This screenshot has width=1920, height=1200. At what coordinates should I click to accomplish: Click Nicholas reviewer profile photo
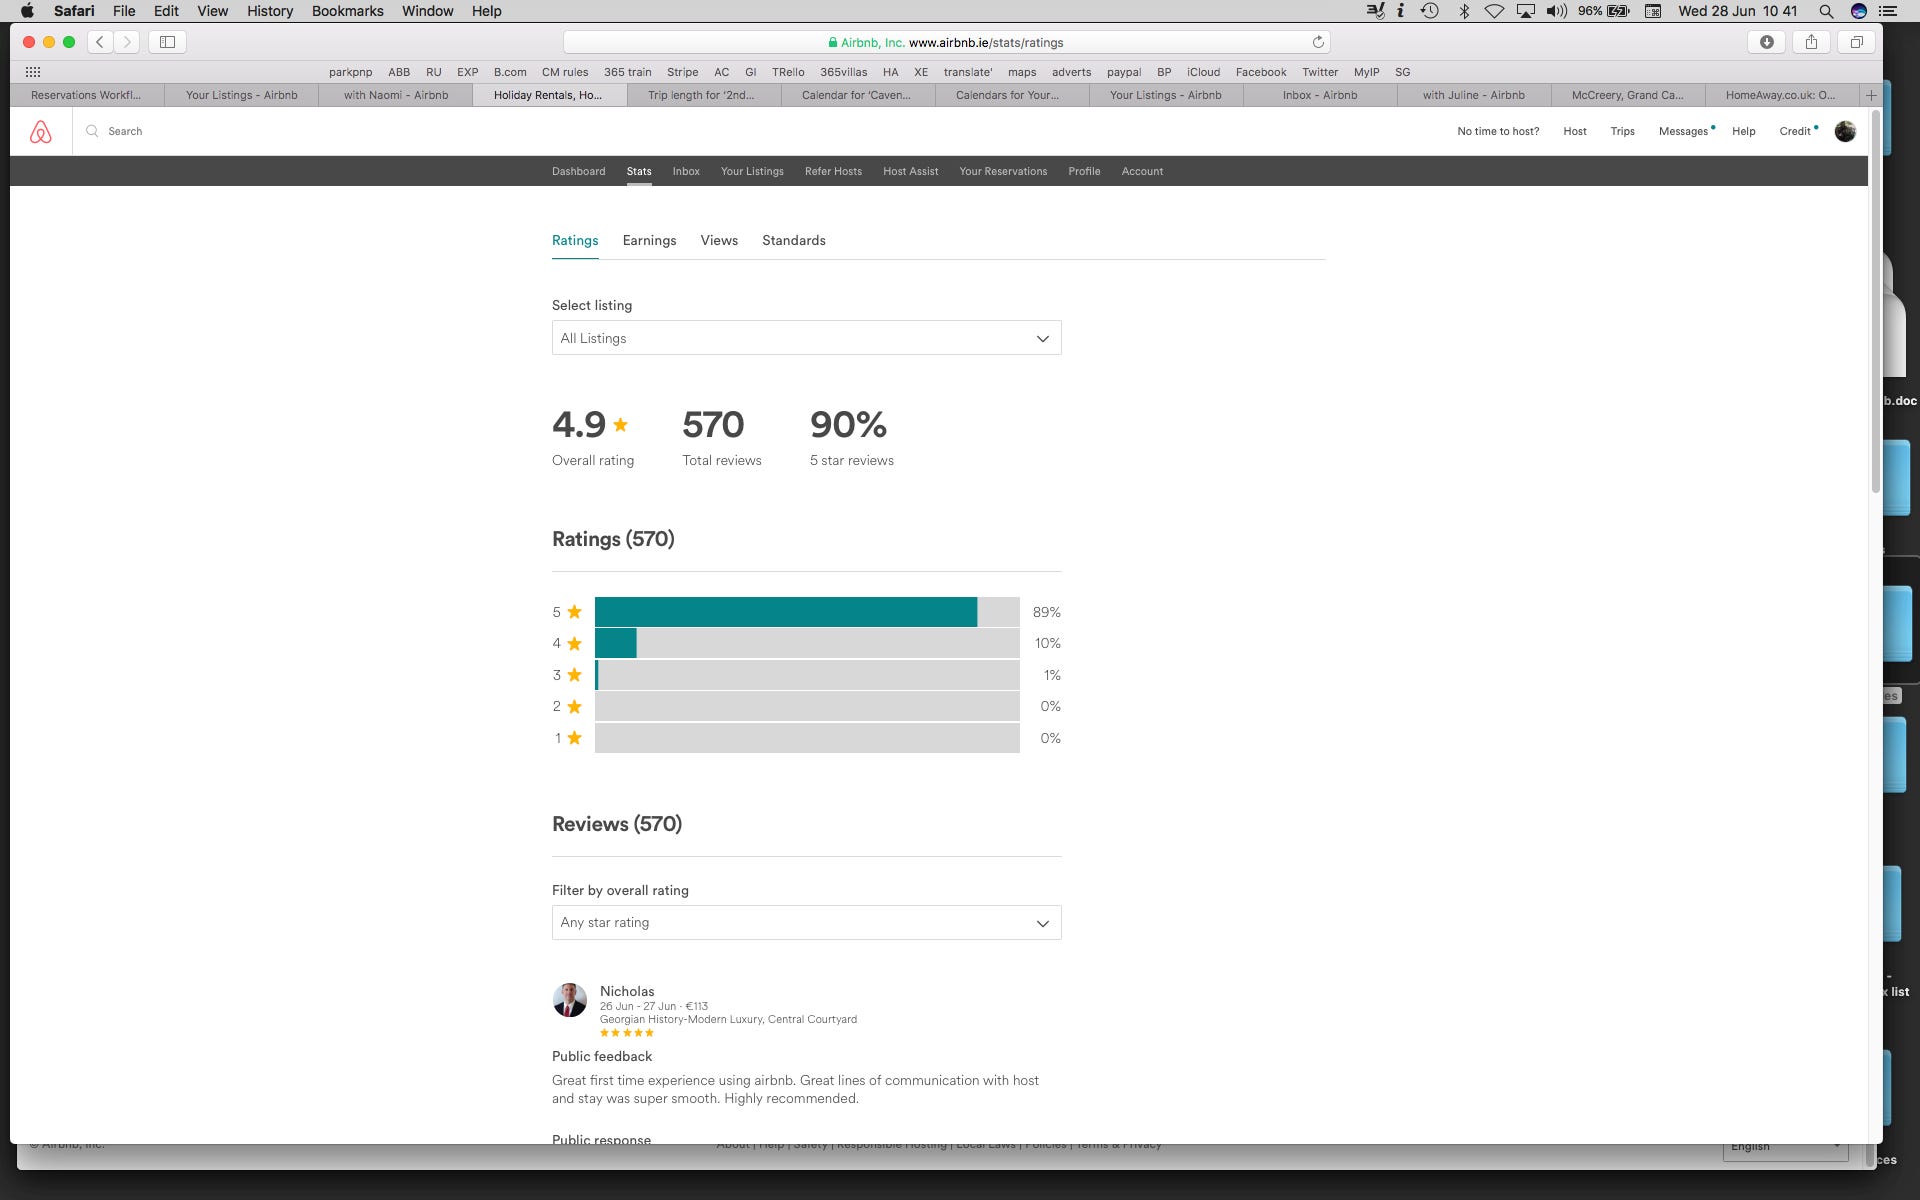(x=570, y=1000)
